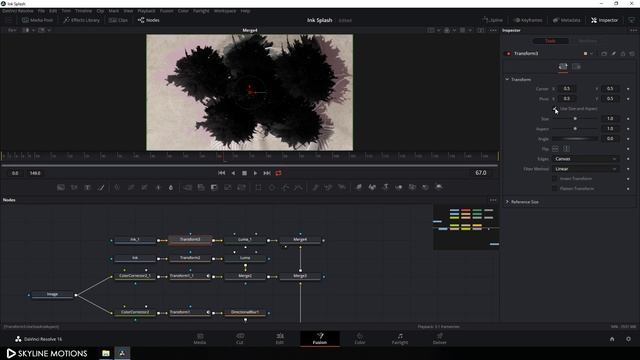Select the Controls tab icon in Inspector

563,67
